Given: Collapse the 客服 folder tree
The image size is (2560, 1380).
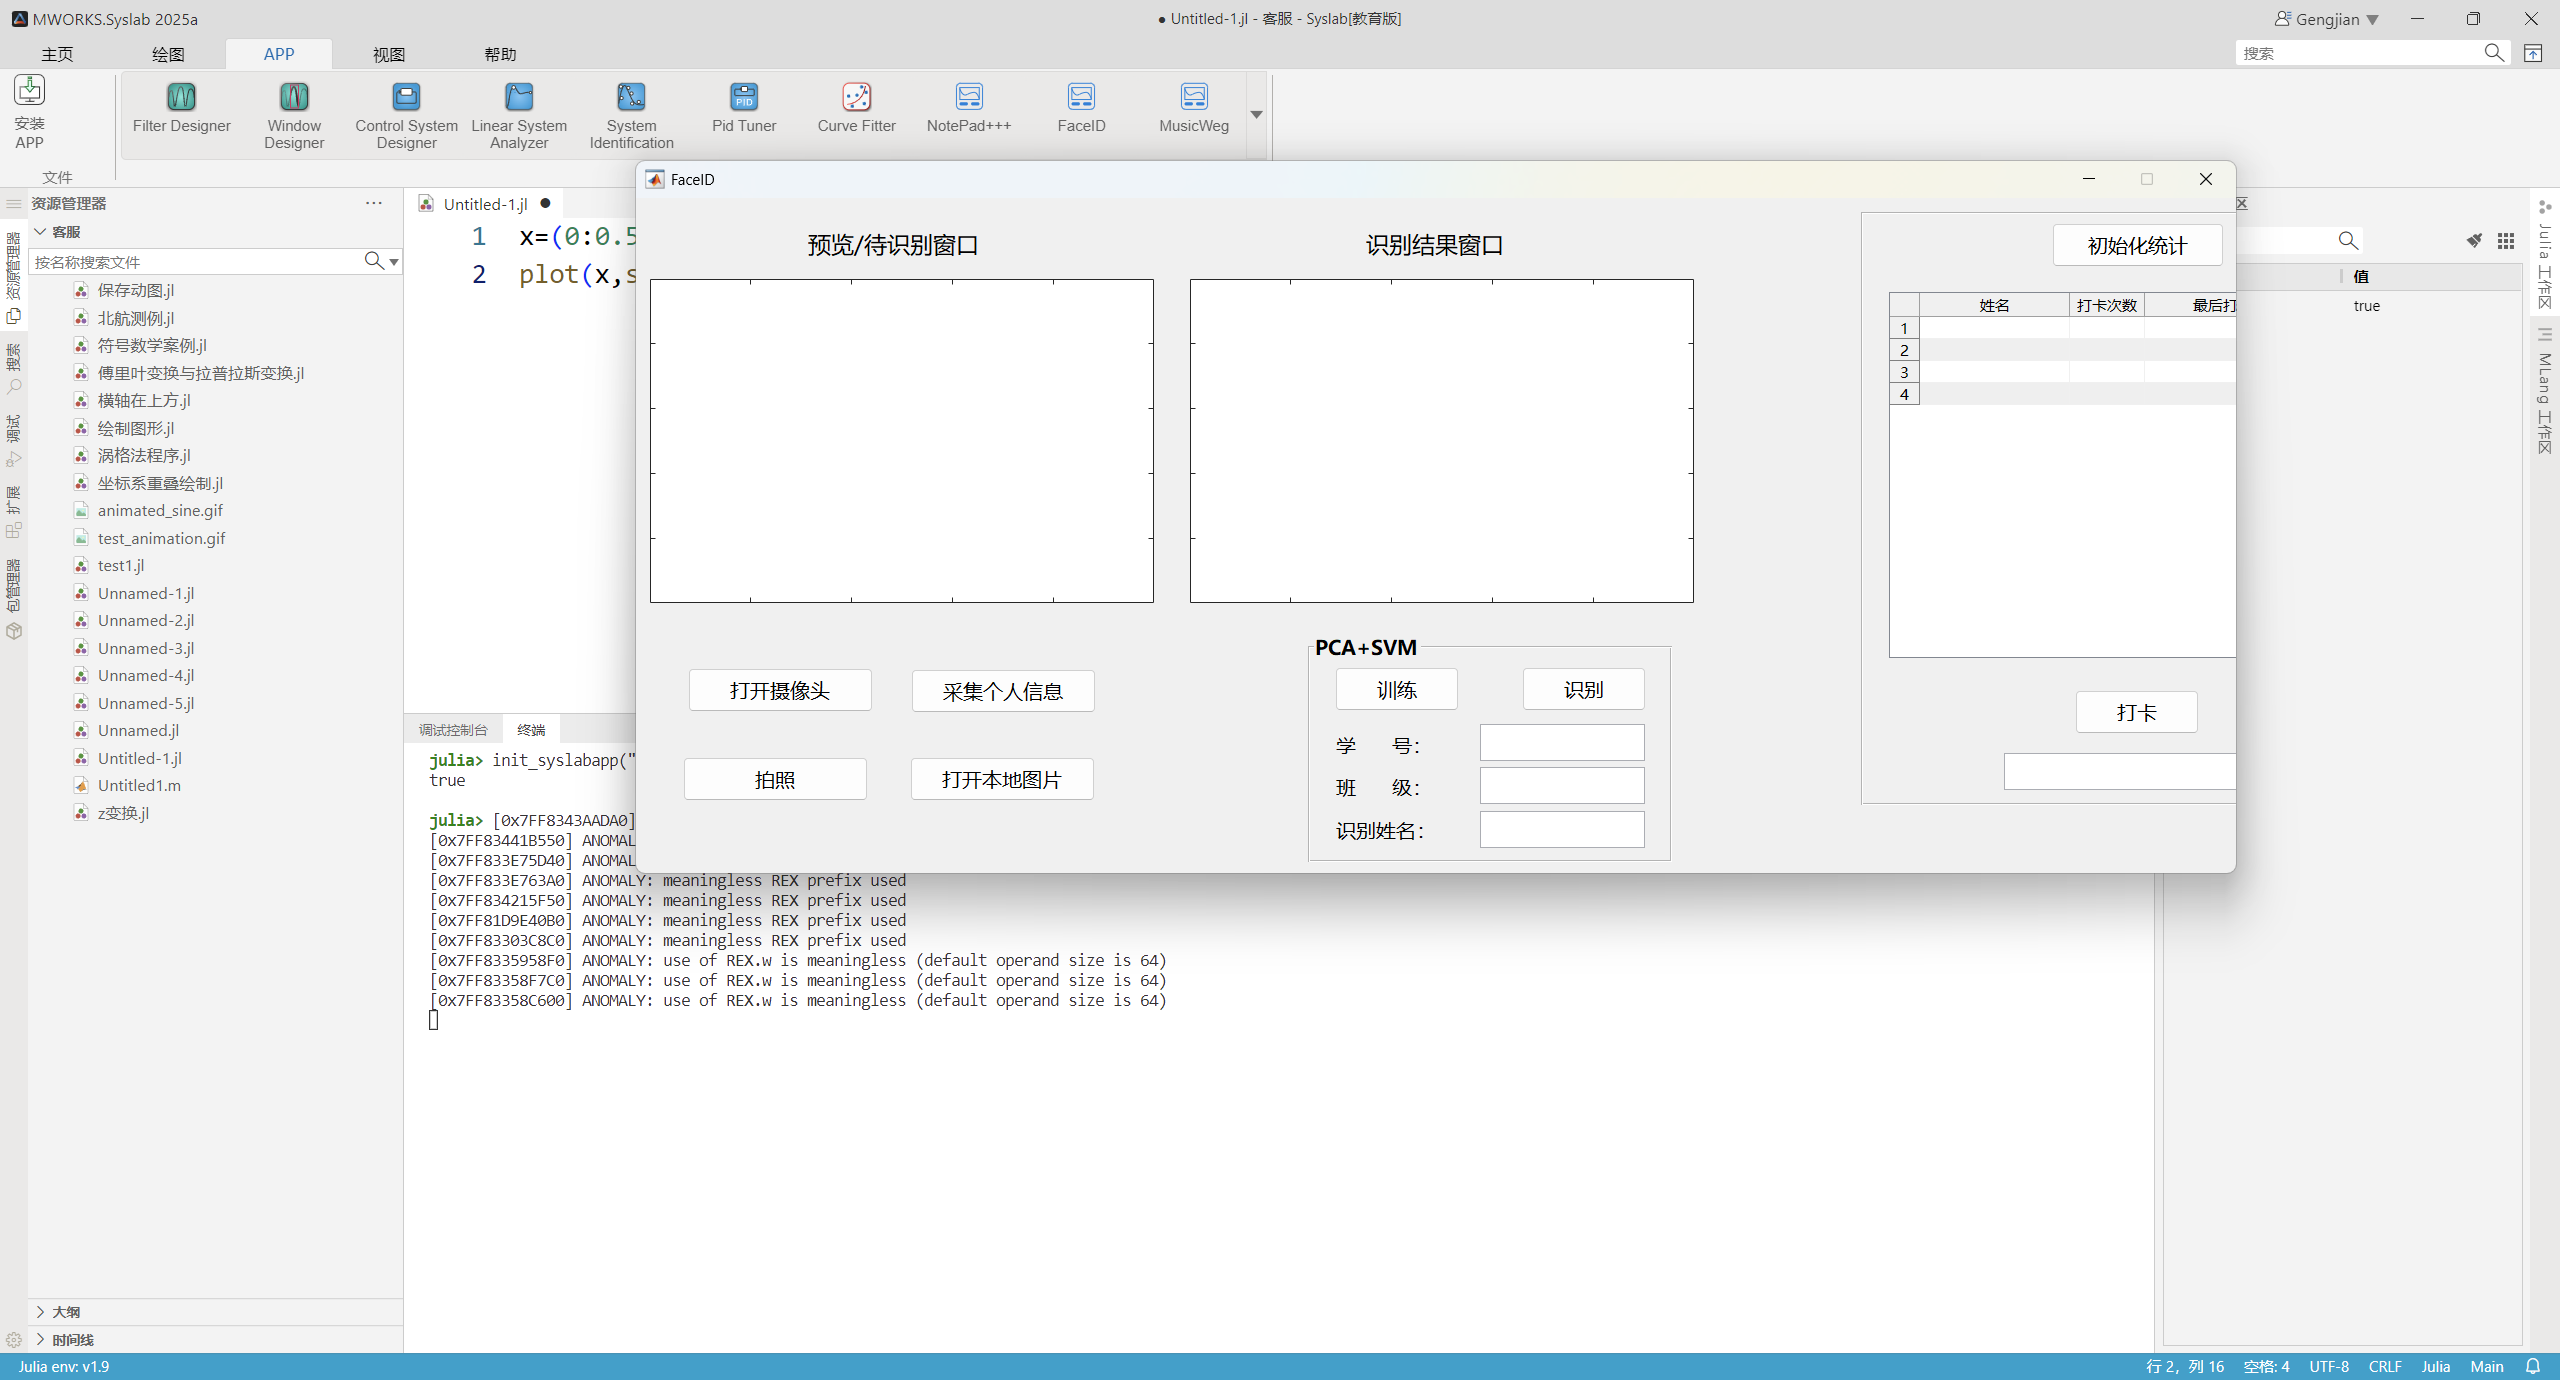Looking at the screenshot, I should click(41, 231).
